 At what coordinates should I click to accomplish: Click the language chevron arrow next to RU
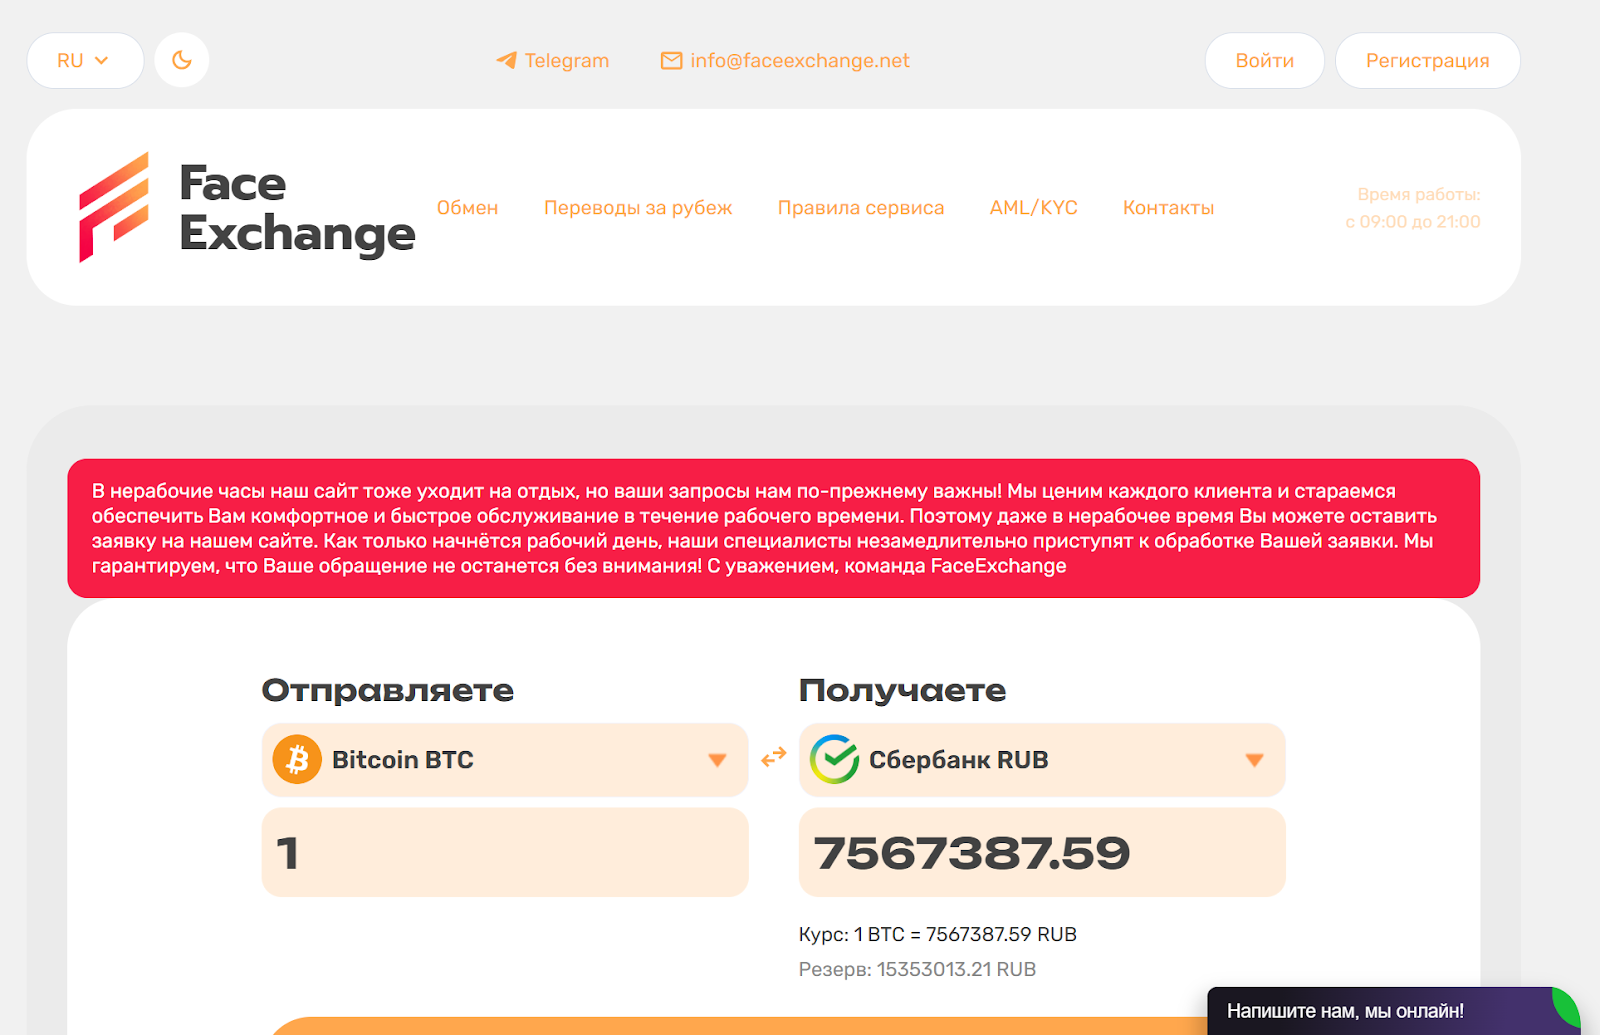click(x=101, y=61)
